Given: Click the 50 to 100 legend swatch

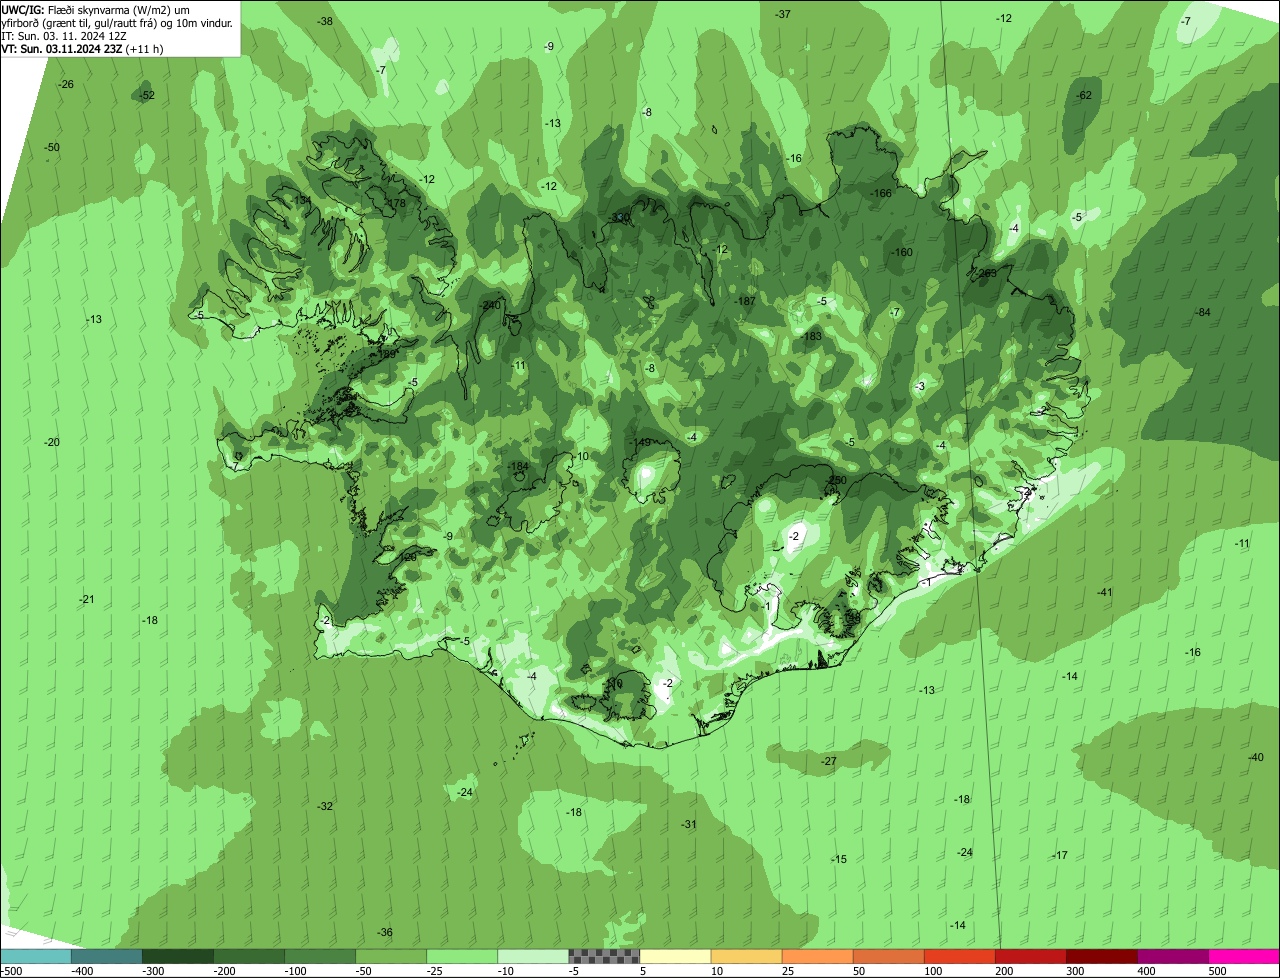Looking at the screenshot, I should click(x=888, y=956).
